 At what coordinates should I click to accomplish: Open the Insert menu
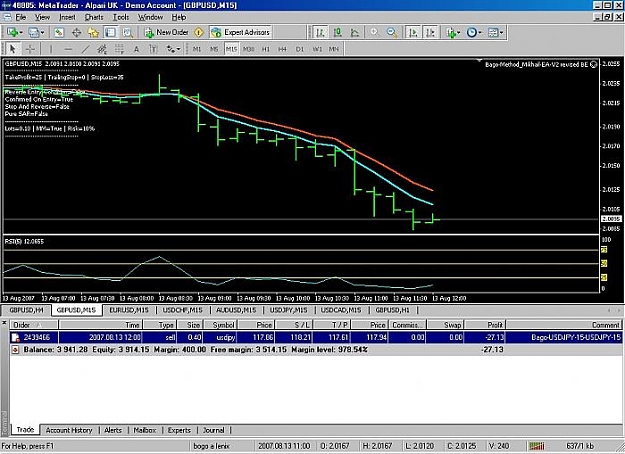tap(67, 17)
